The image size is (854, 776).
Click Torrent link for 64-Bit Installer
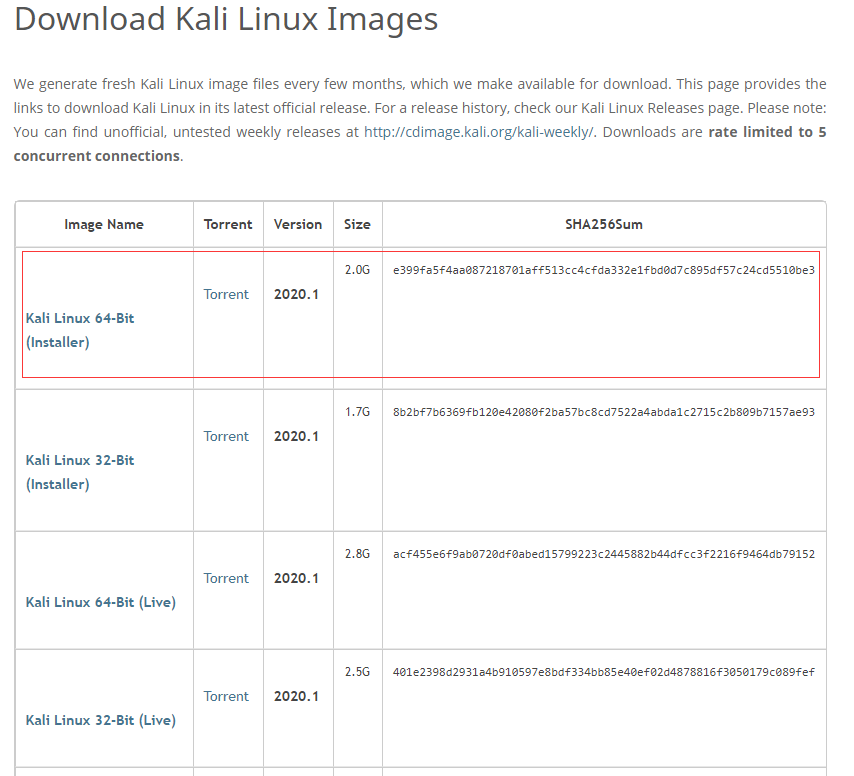(x=226, y=294)
